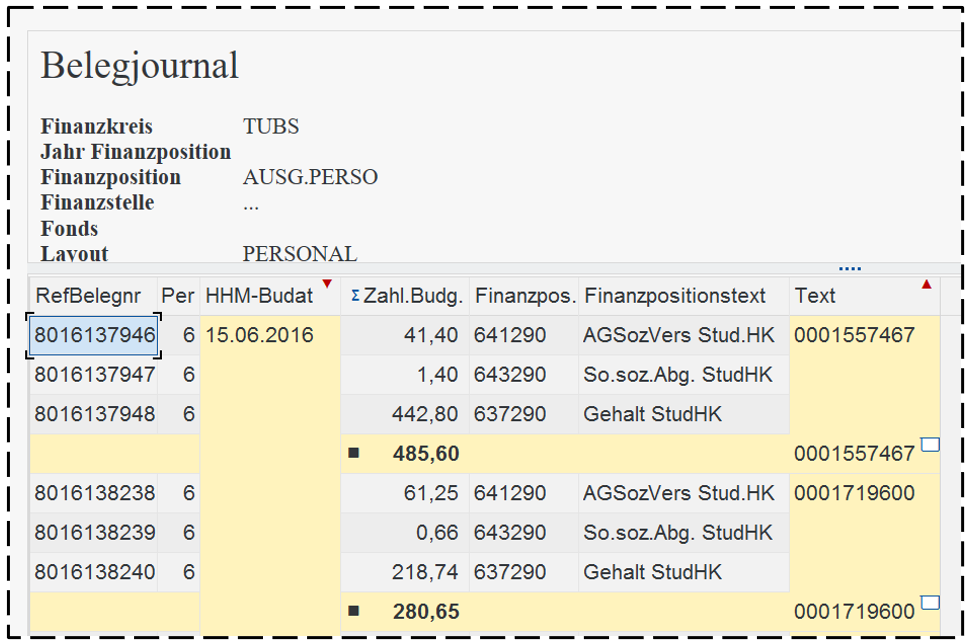This screenshot has width=970, height=642.
Task: Click the sum symbol in Zahl.Budg. header
Action: (356, 296)
